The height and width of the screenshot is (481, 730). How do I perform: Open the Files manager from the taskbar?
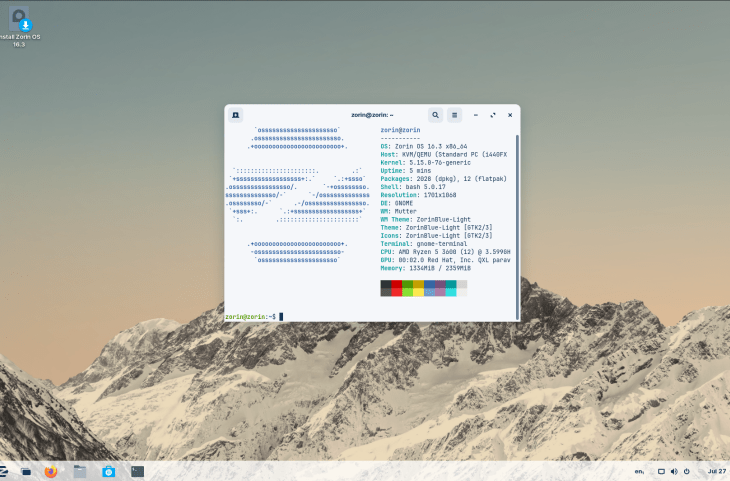80,471
